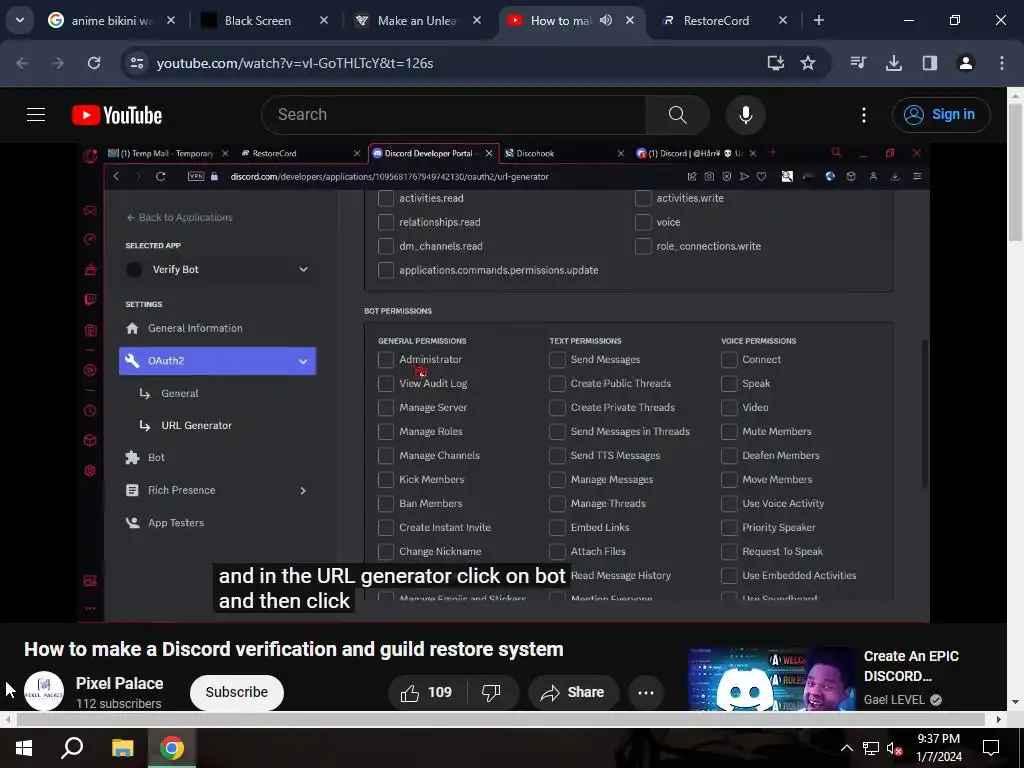The height and width of the screenshot is (768, 1024).
Task: Switch to Make an Unlea tab
Action: click(x=417, y=20)
